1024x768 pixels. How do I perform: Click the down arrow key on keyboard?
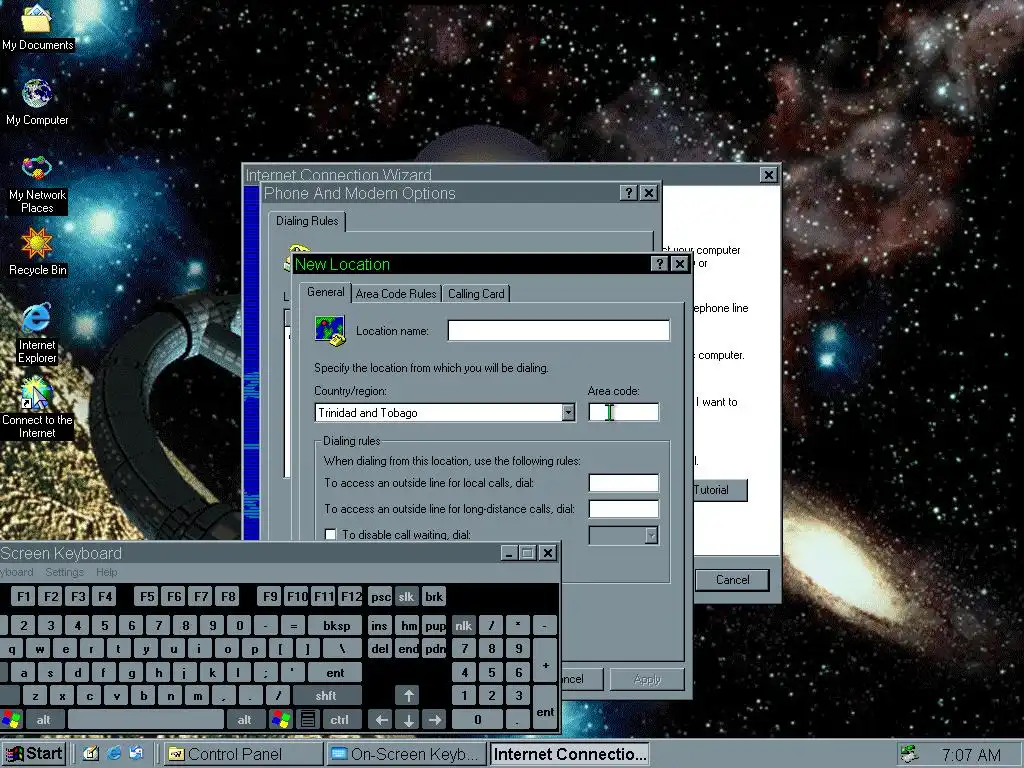click(408, 720)
